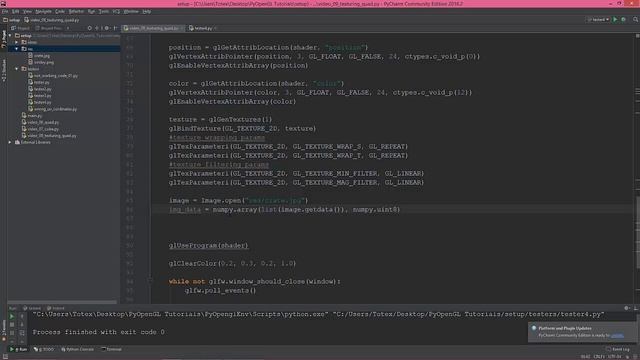Click up arrow icon in Run panel toolbar
This screenshot has width=640, height=360.
[22, 316]
